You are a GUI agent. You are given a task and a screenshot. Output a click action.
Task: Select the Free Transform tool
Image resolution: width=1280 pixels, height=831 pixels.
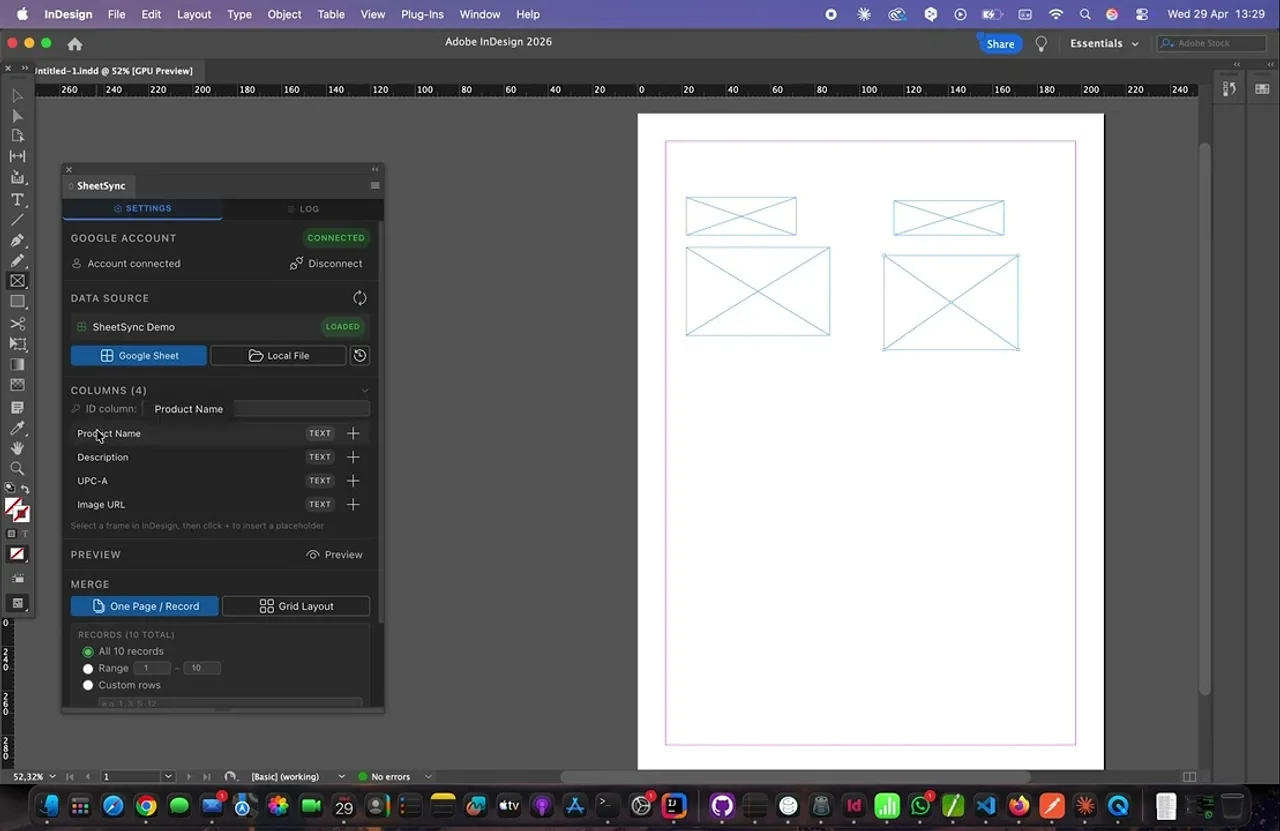[17, 344]
